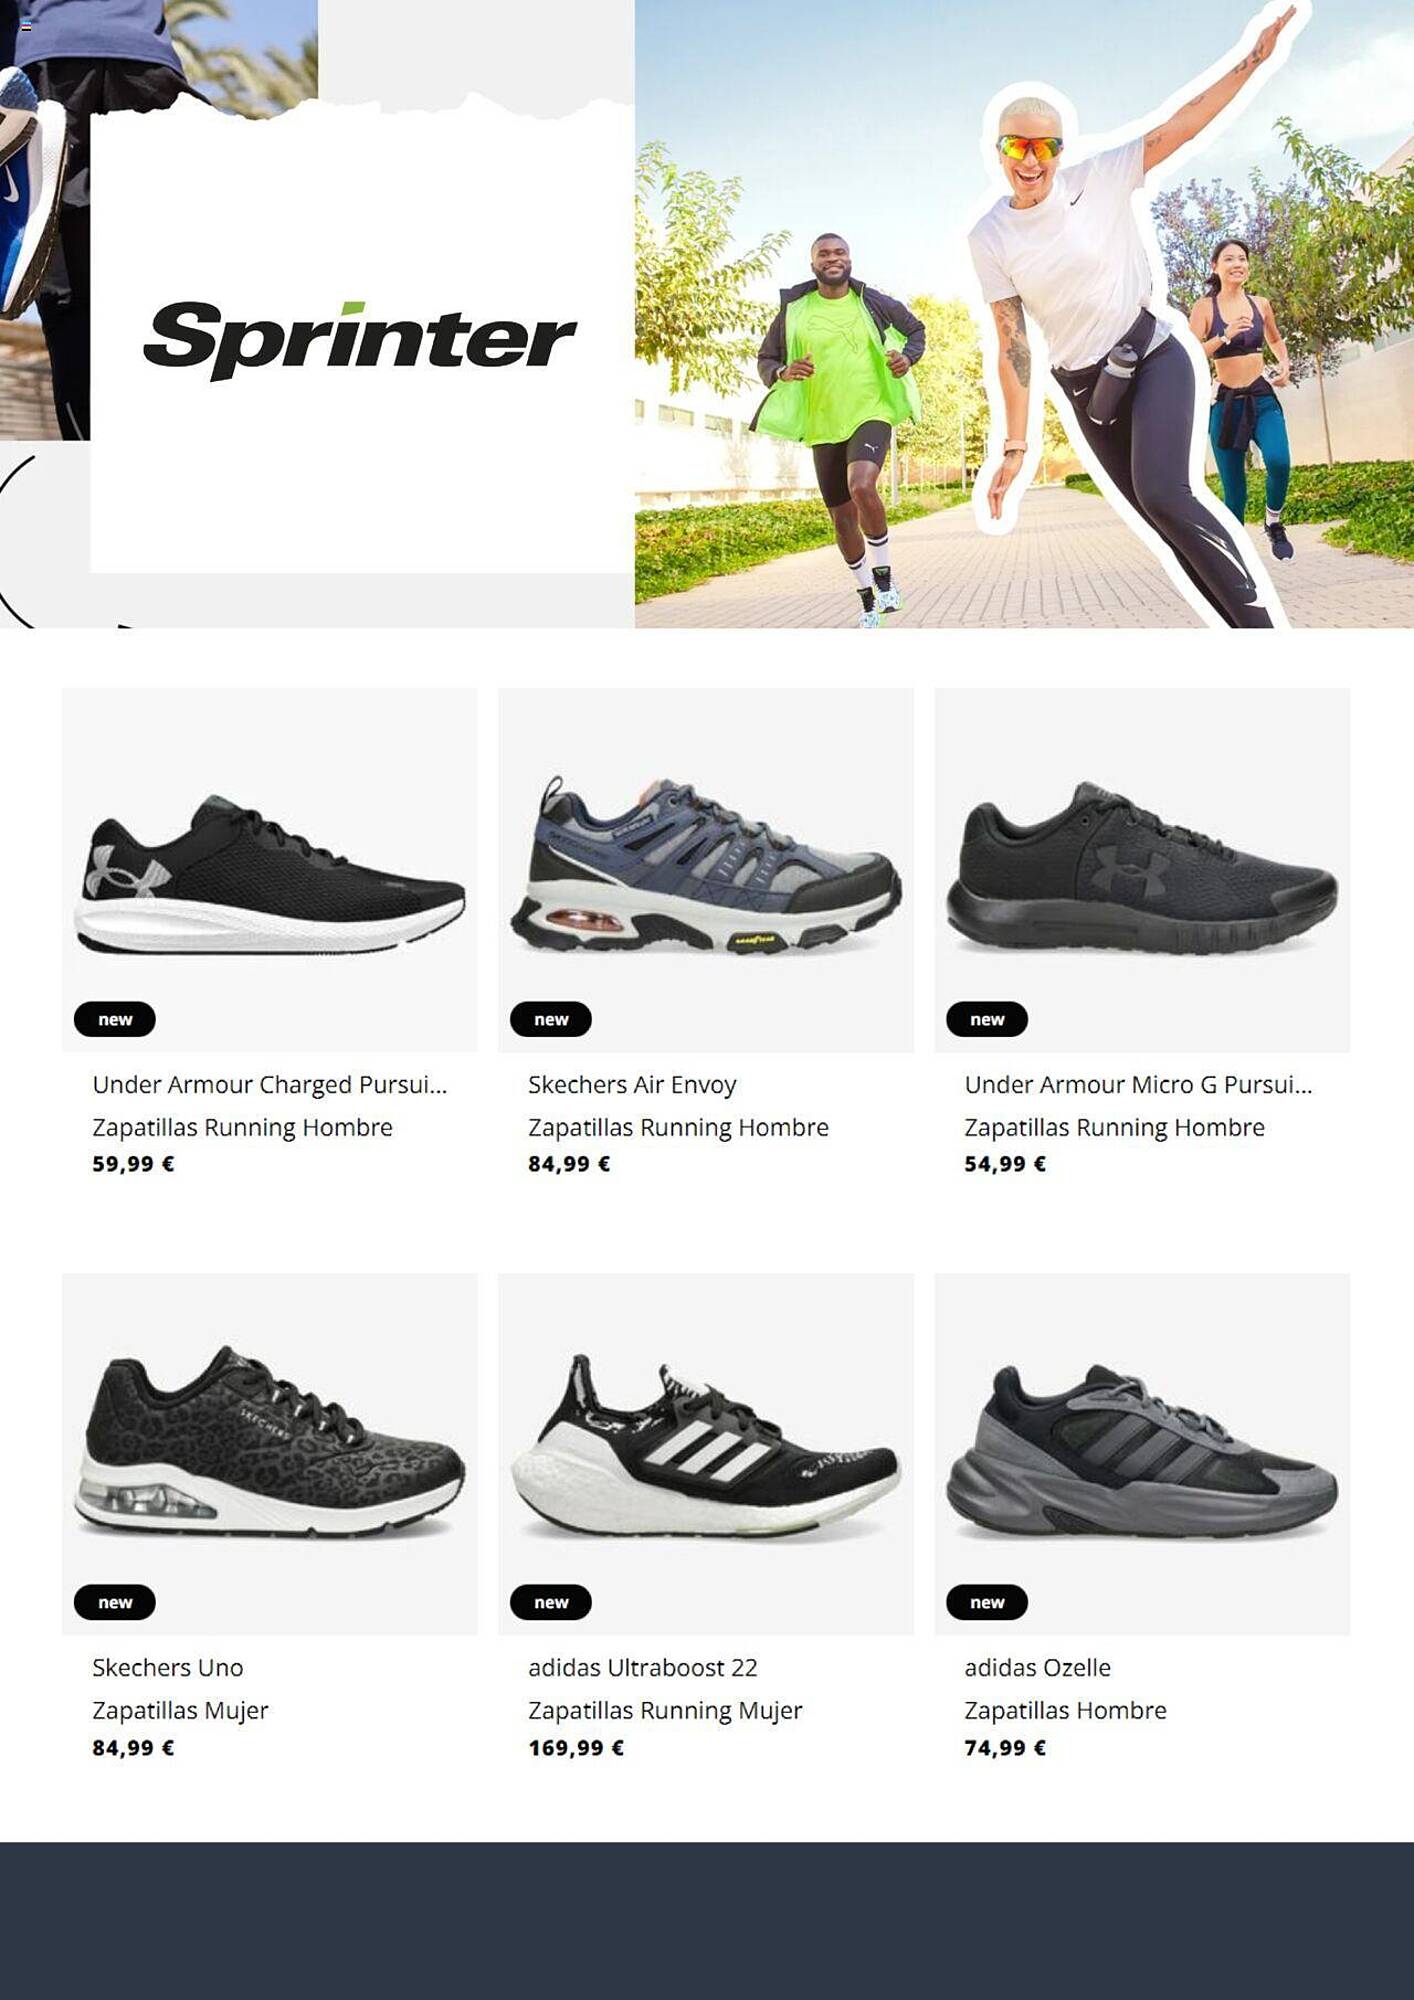Click the 169,99 € price

576,1748
